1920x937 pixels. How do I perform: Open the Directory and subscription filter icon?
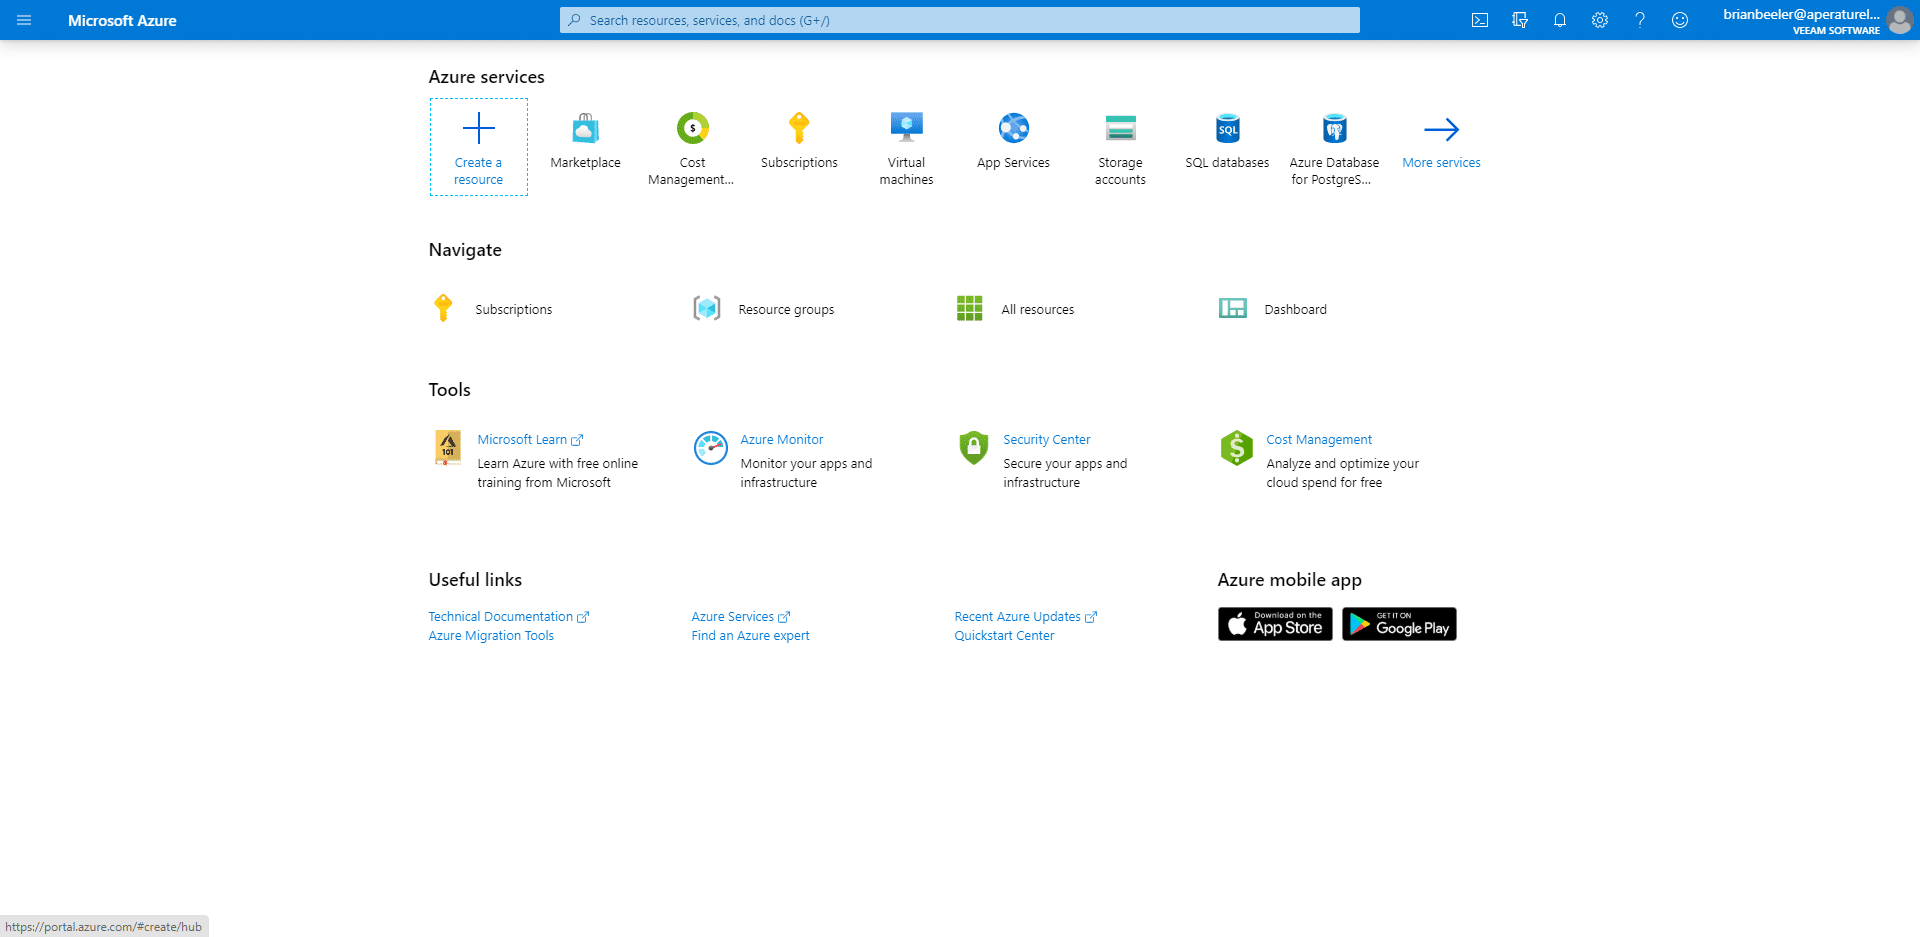tap(1520, 20)
